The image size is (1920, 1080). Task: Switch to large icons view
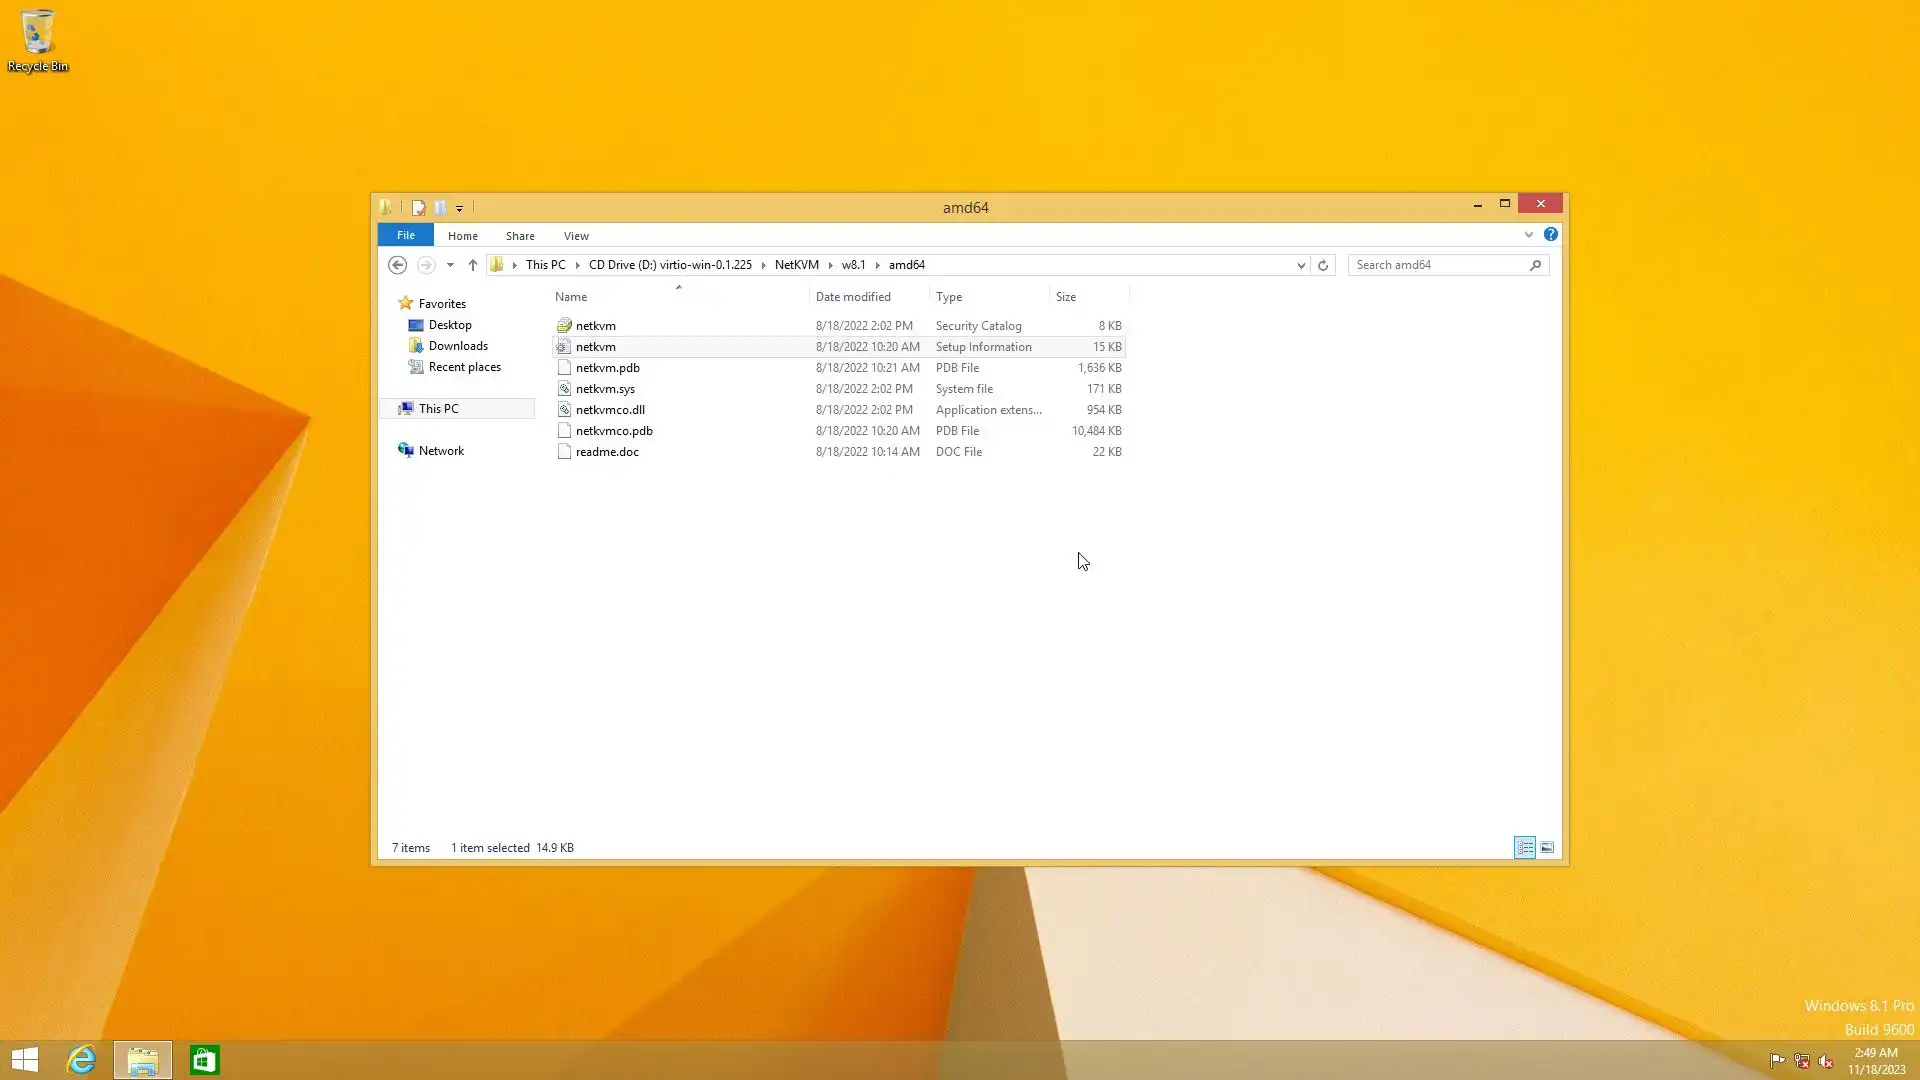pos(1547,848)
